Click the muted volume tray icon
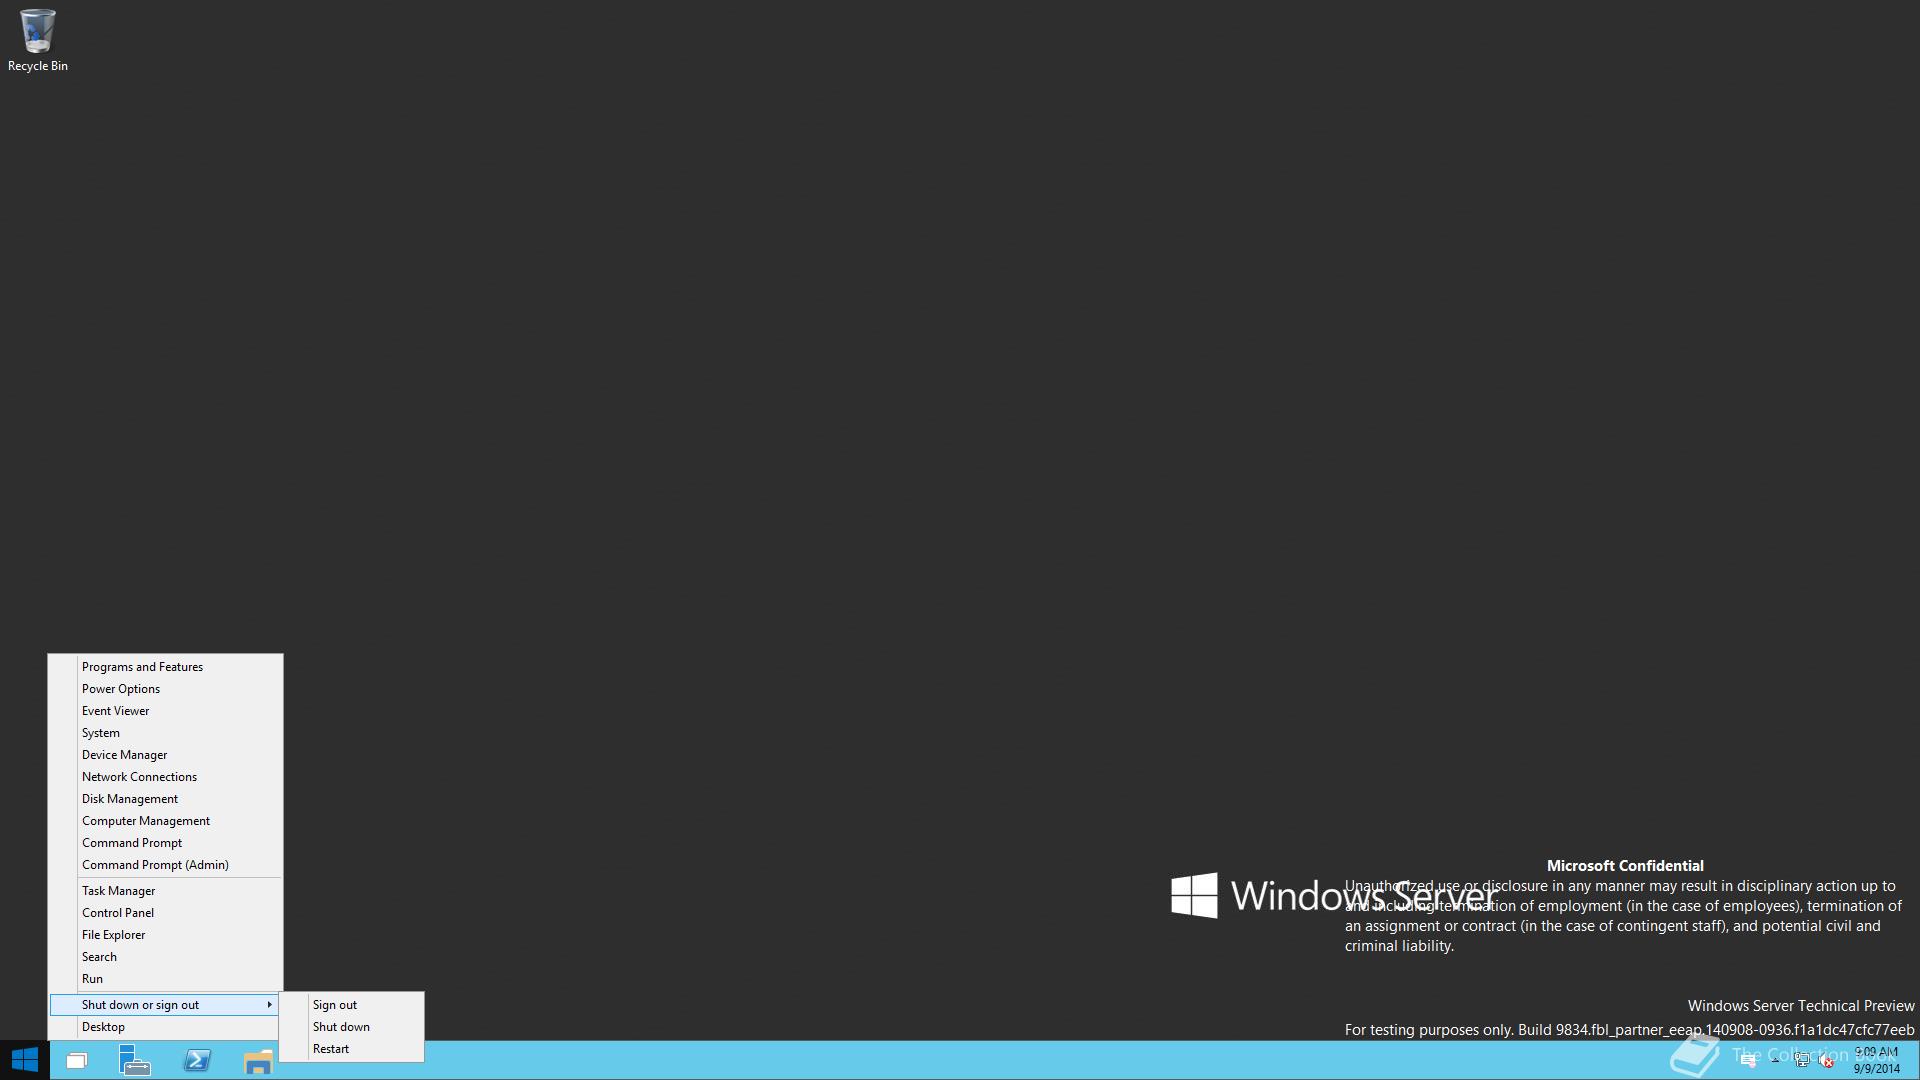Viewport: 1920px width, 1080px height. coord(1826,1061)
